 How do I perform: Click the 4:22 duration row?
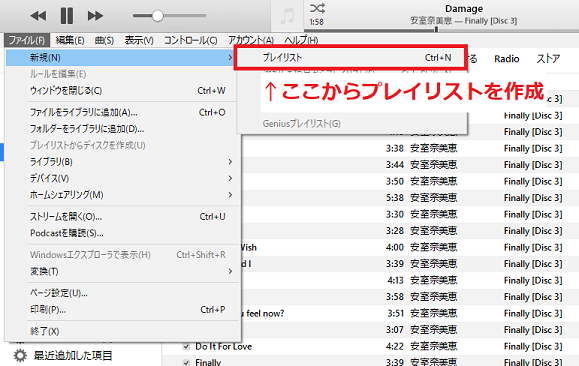(370, 346)
